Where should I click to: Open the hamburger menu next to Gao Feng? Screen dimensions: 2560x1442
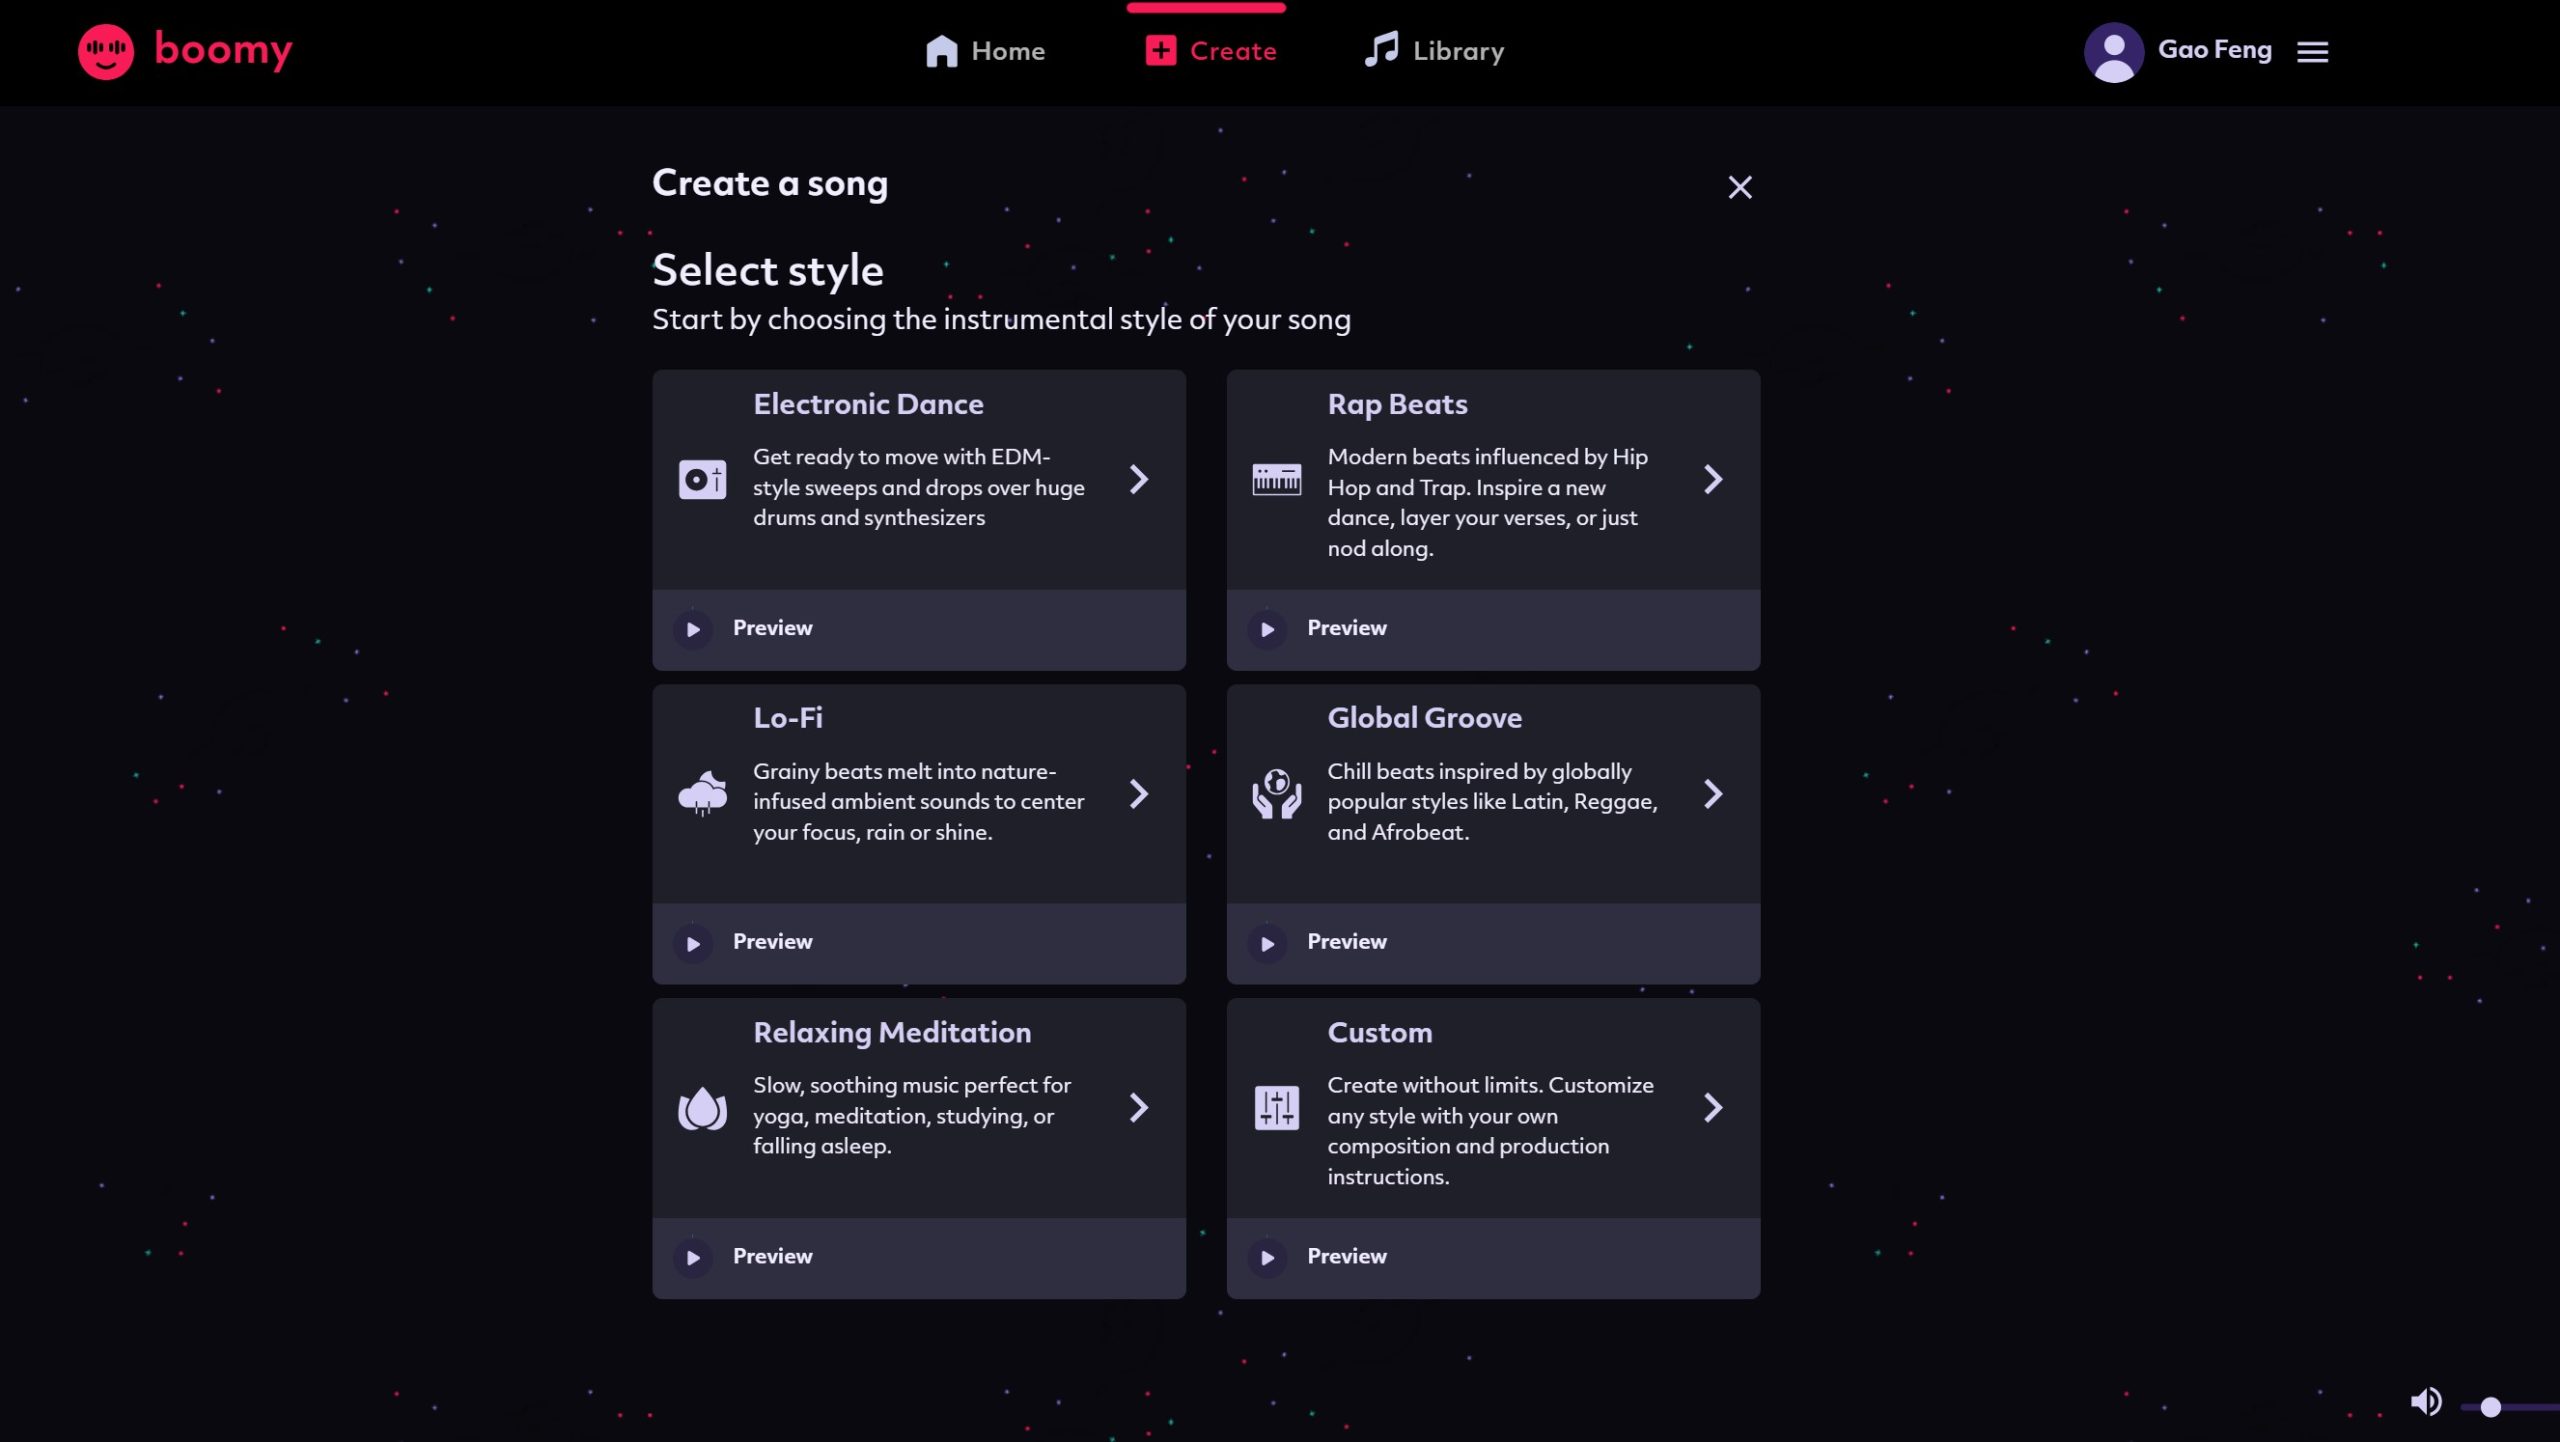(2312, 51)
